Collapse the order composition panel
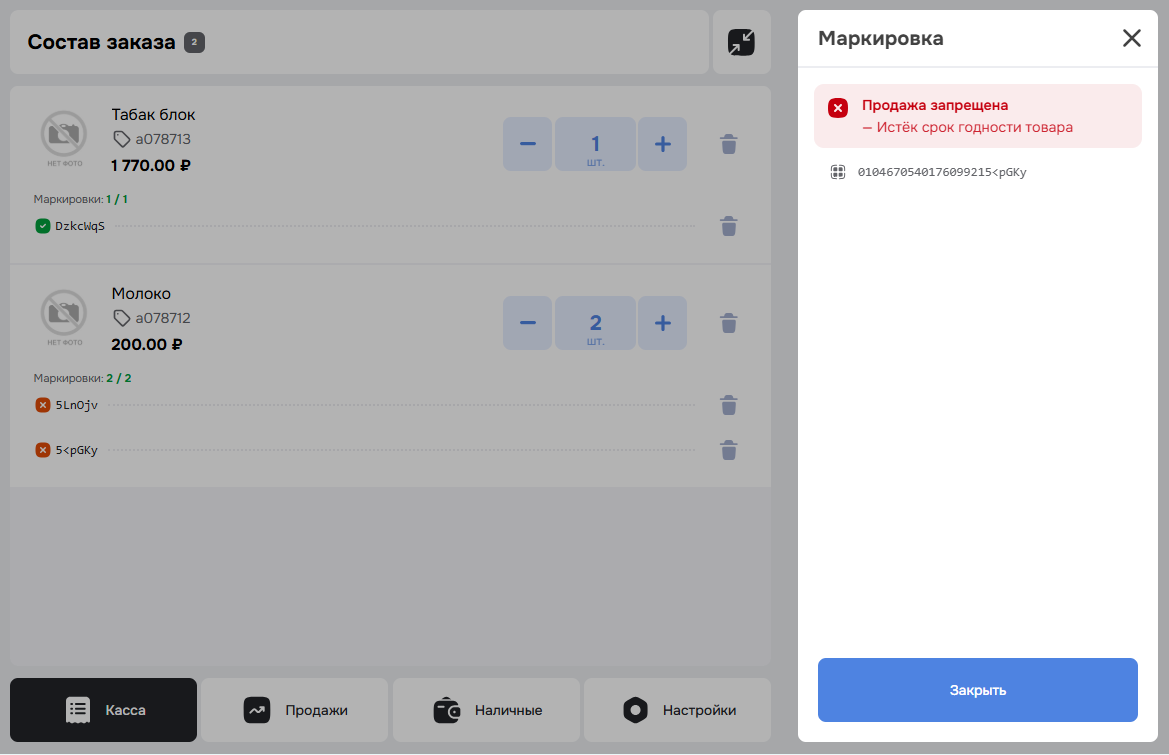The width and height of the screenshot is (1169, 755). coord(741,42)
